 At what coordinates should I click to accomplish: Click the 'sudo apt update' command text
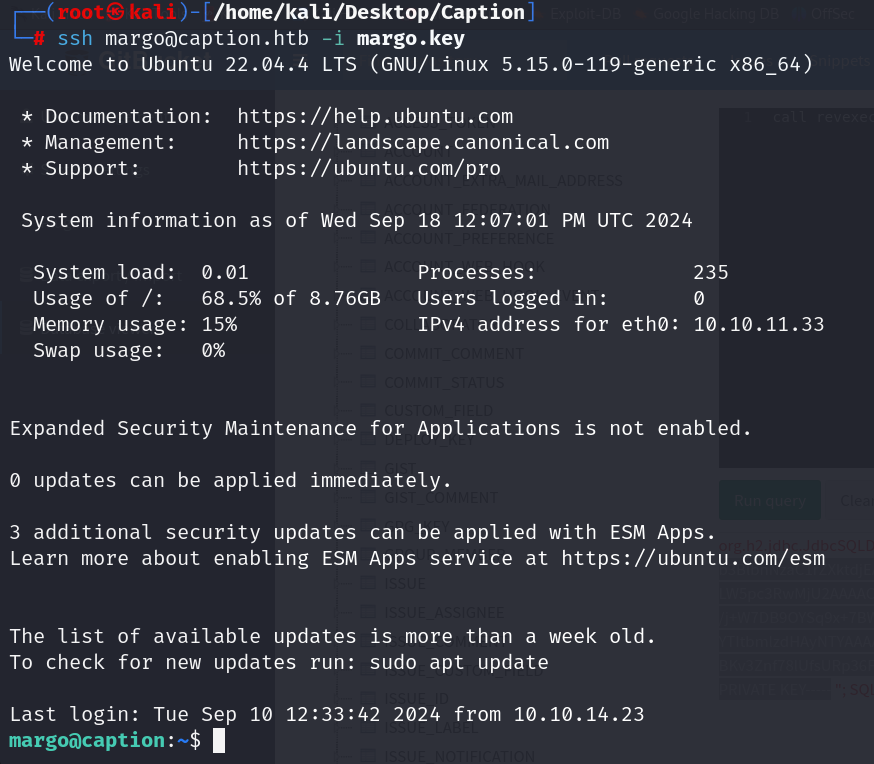coord(459,663)
